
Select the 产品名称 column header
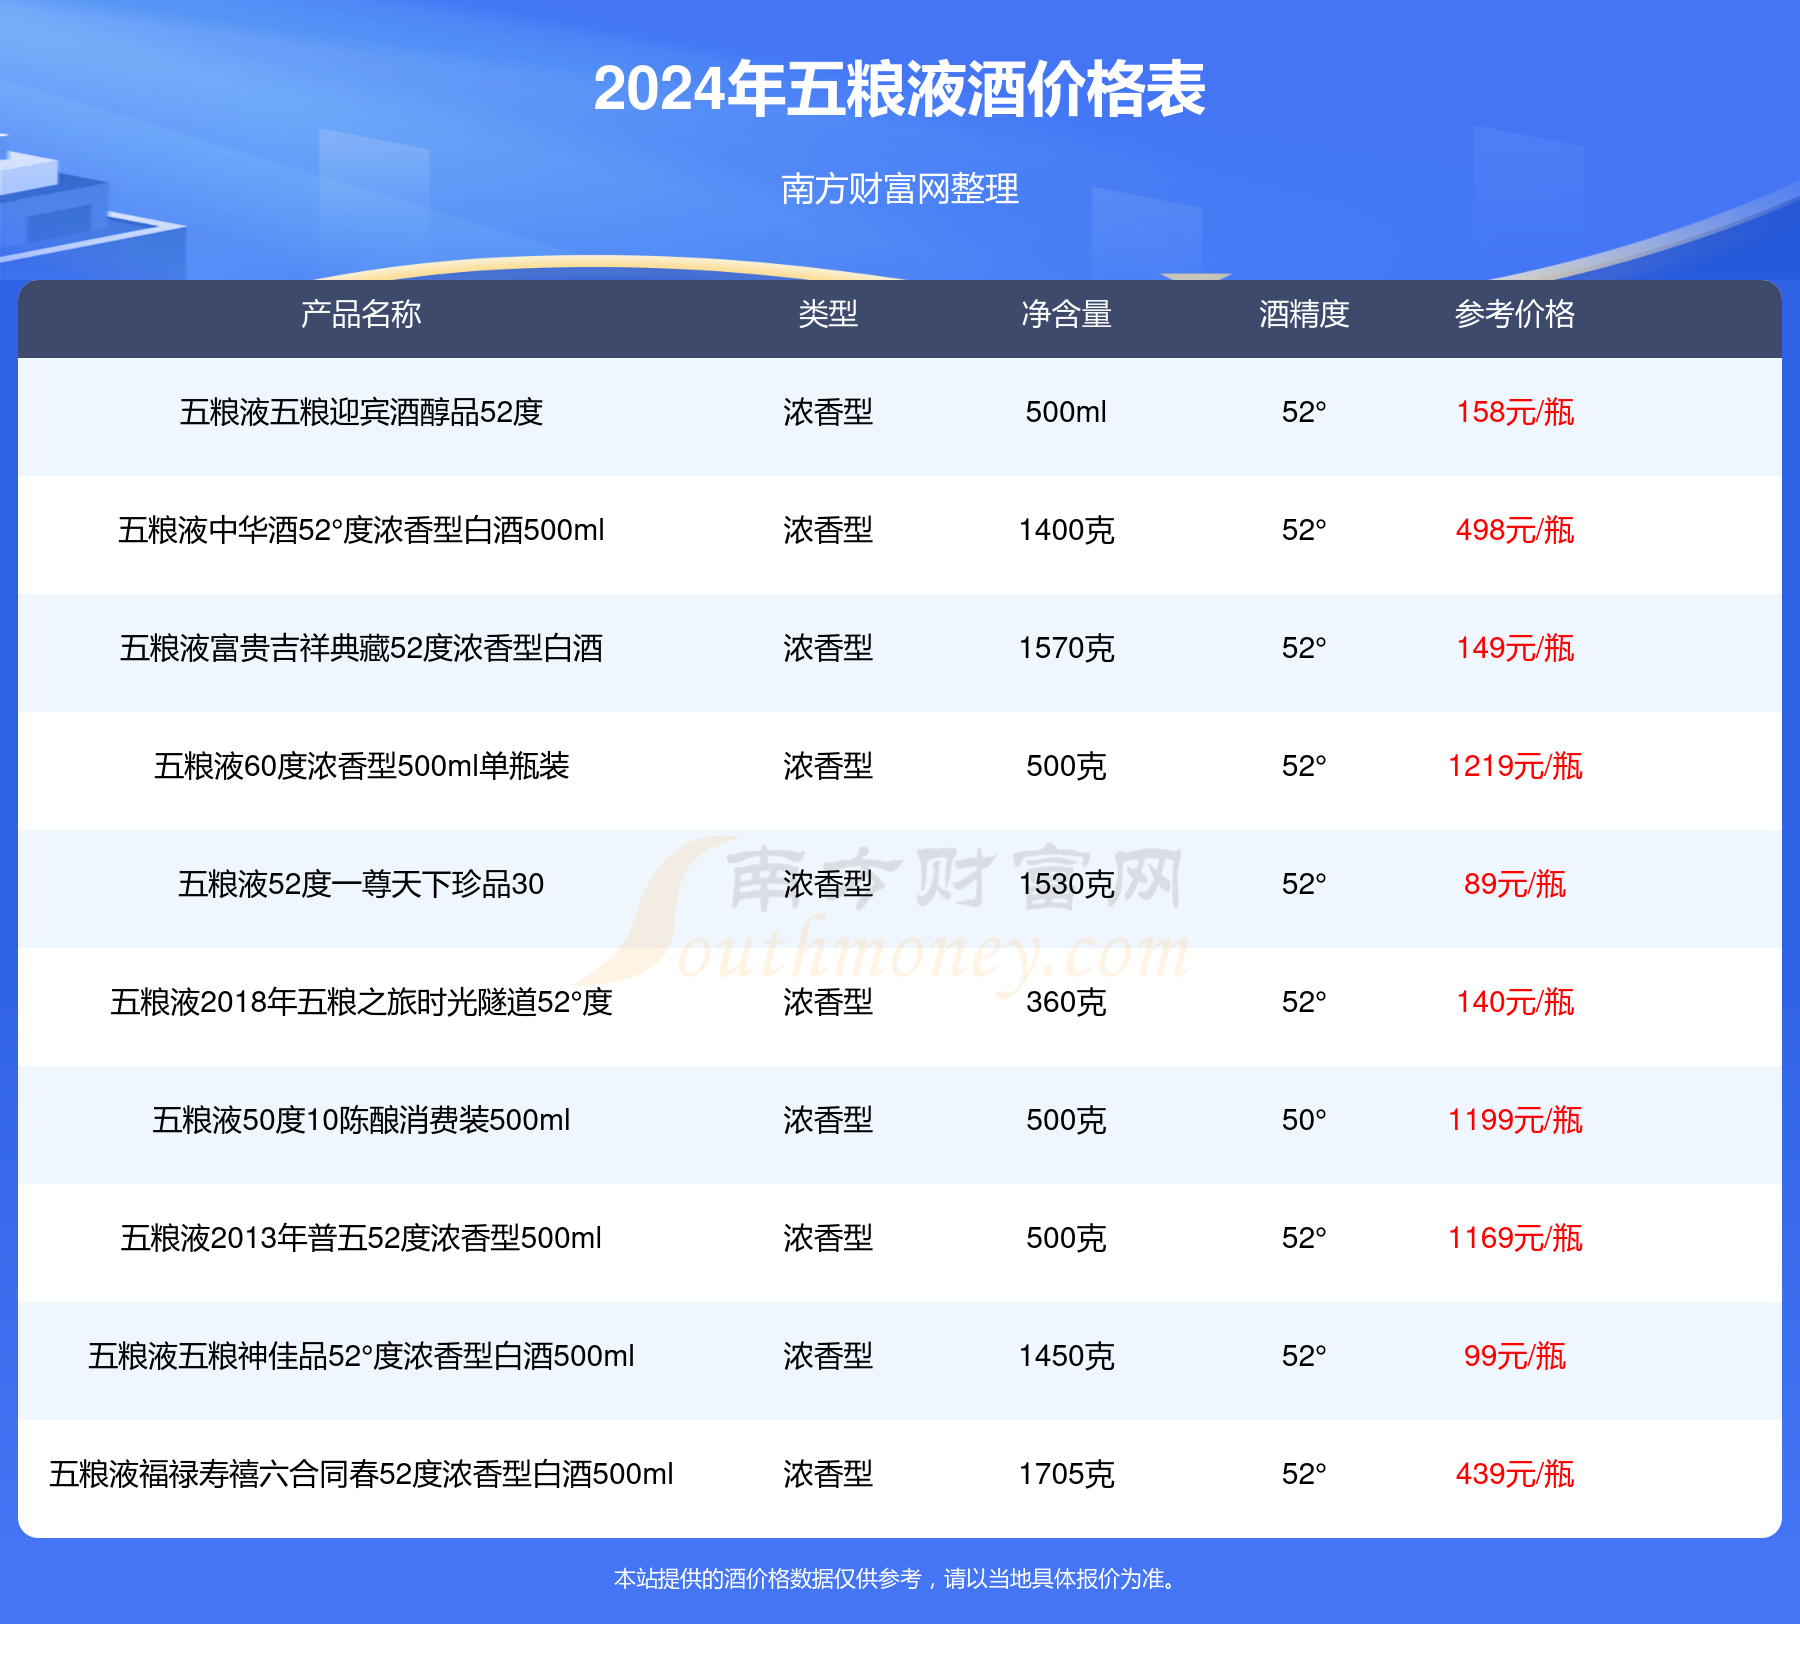point(361,314)
